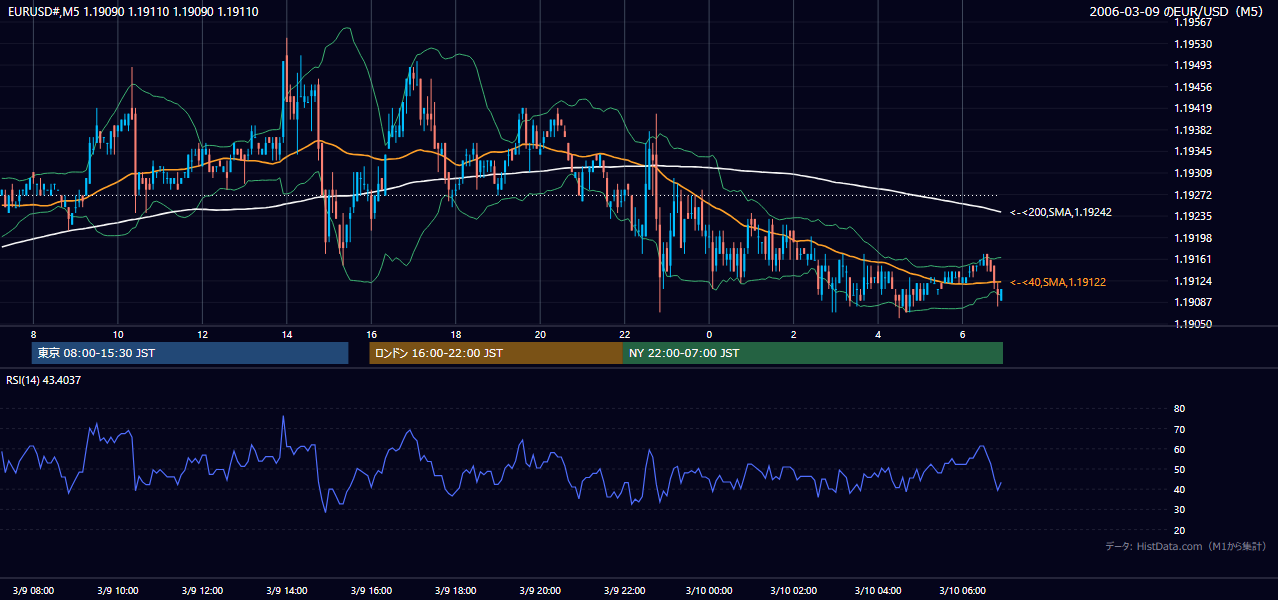Viewport: 1278px width, 600px height.
Task: Click the London 16:00-22:00 JST session bar
Action: pos(496,353)
